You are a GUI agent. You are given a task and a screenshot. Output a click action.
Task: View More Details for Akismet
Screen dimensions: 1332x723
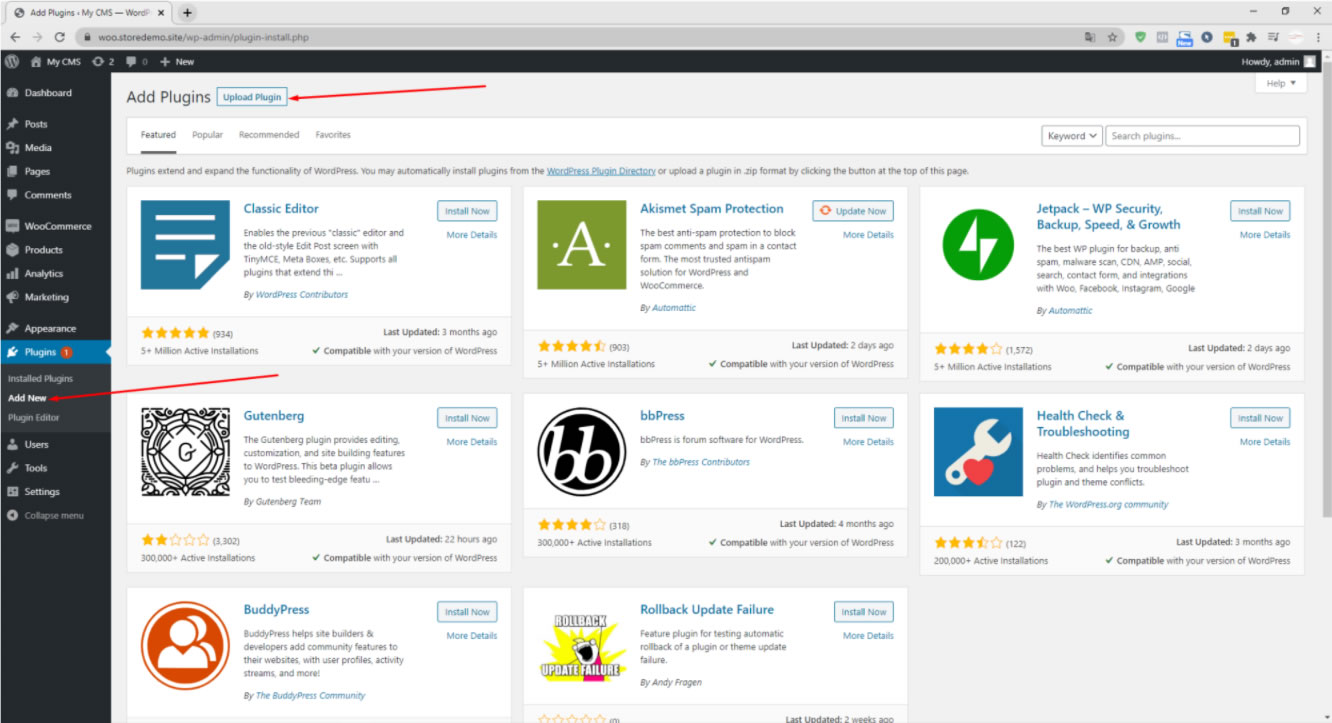(x=868, y=235)
